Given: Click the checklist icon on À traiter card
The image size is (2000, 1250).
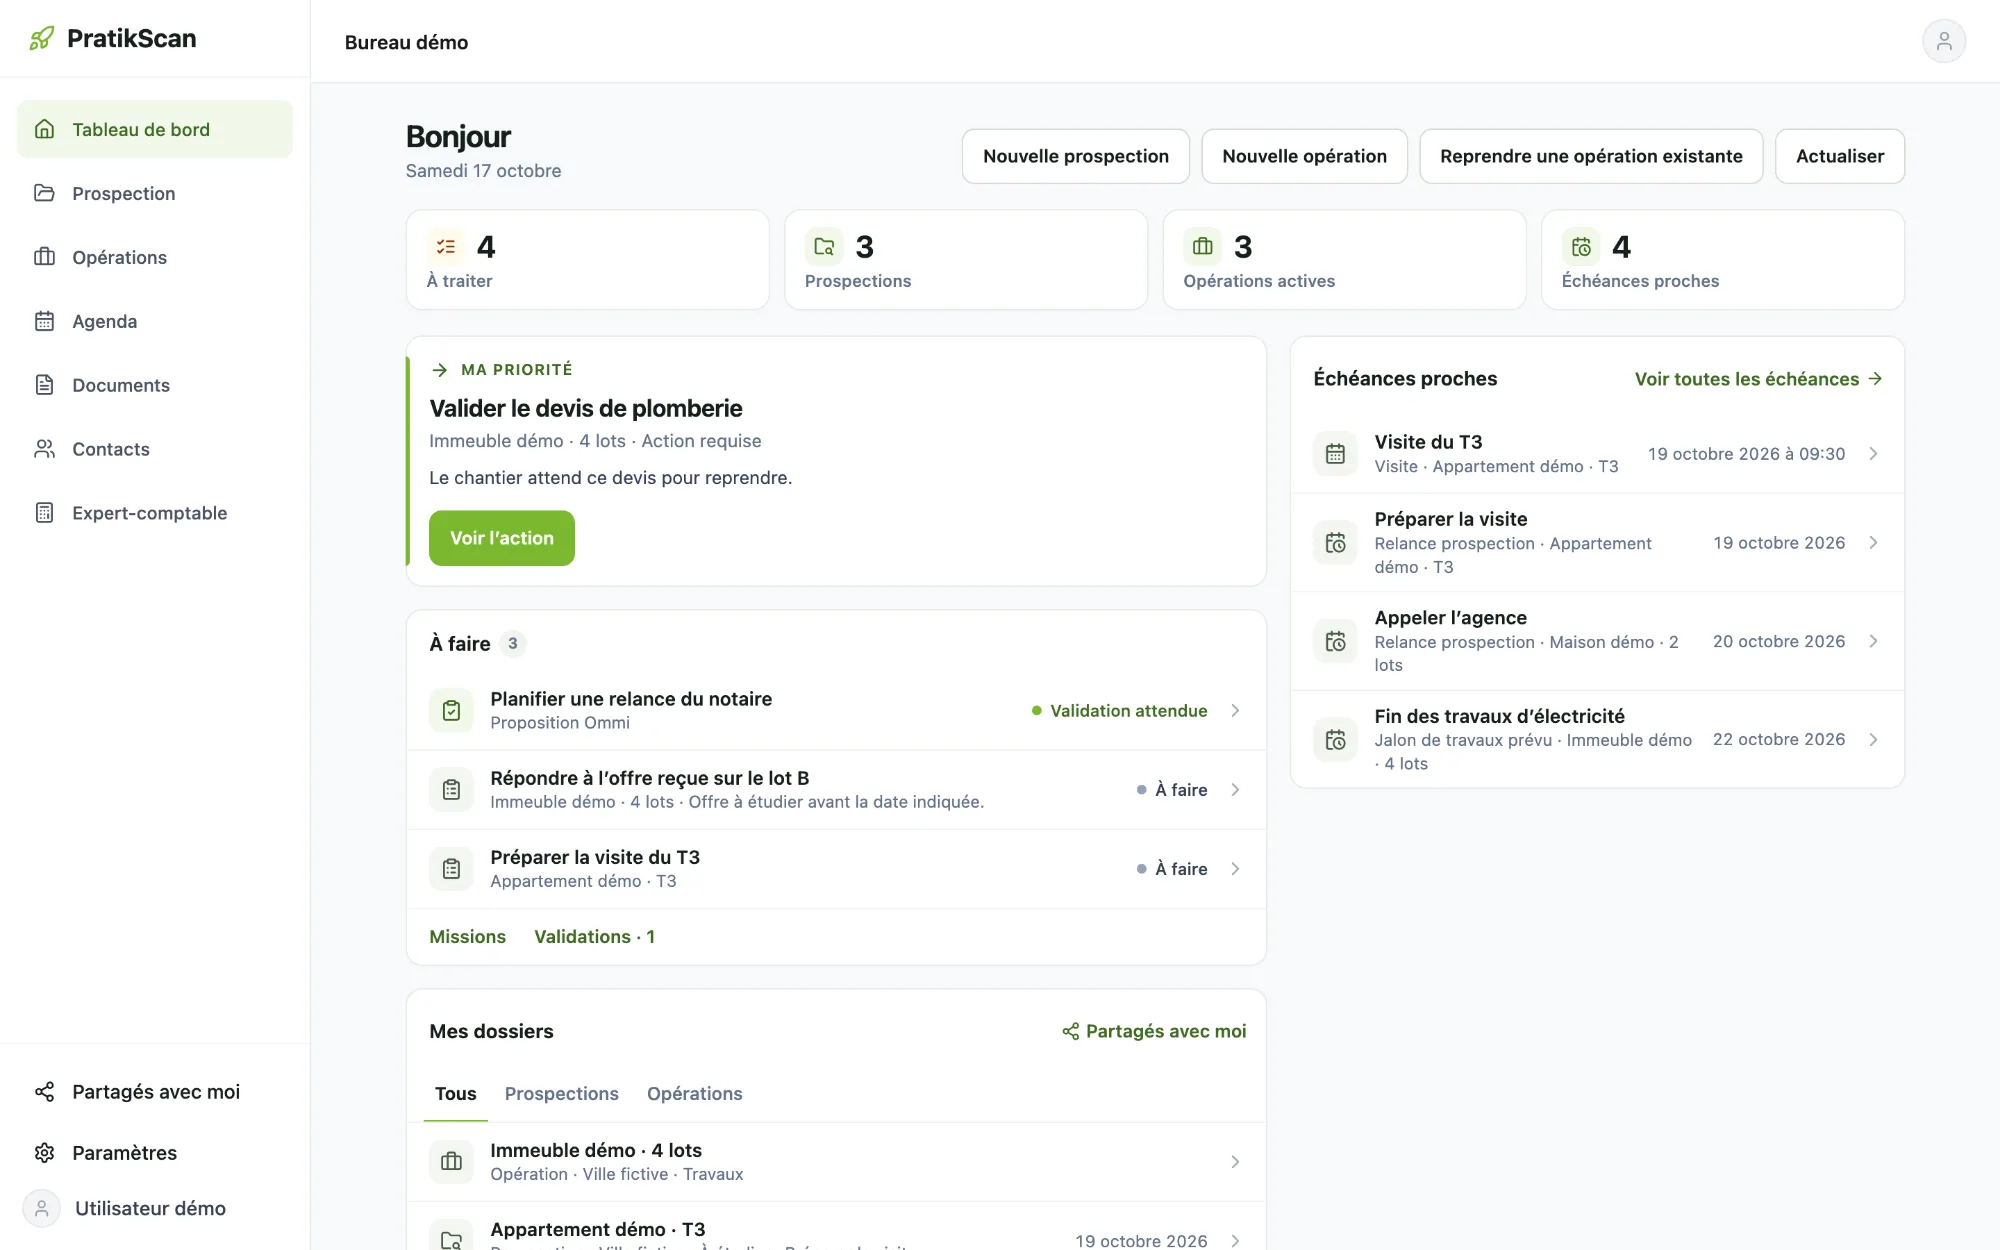Looking at the screenshot, I should (446, 246).
